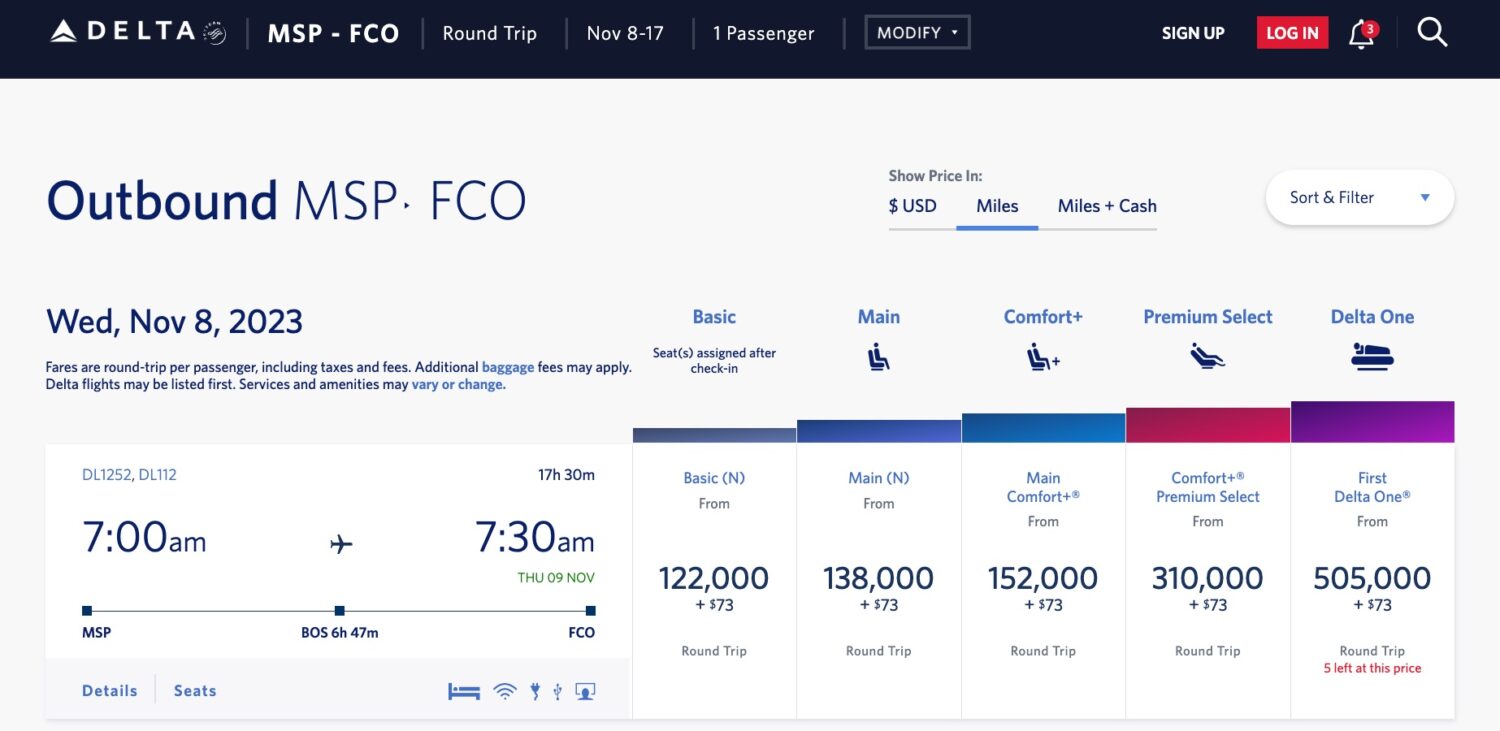Click the Delta logo in header
Screen dimensions: 1500x731
pyautogui.click(x=137, y=32)
